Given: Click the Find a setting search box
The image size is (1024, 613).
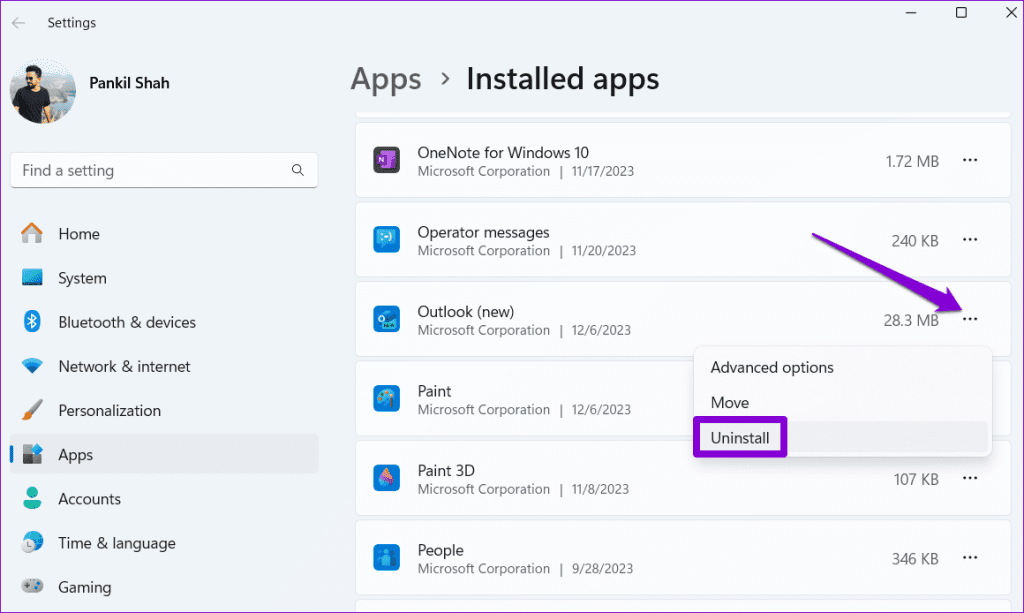Looking at the screenshot, I should pyautogui.click(x=163, y=170).
